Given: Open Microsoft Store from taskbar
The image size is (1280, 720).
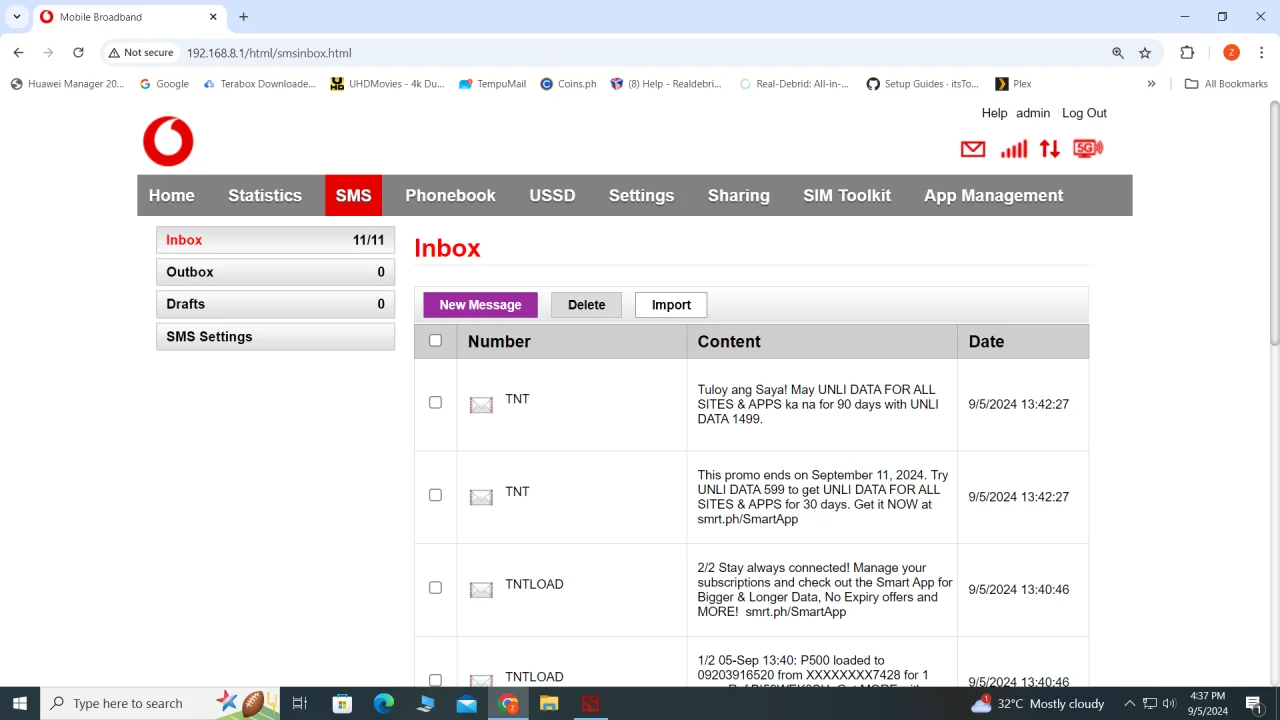Looking at the screenshot, I should [x=342, y=703].
